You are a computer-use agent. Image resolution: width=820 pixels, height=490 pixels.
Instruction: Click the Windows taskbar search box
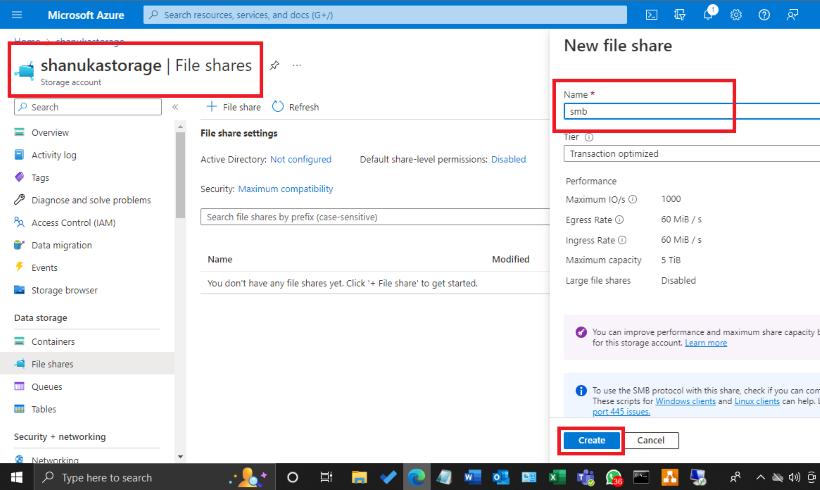[154, 477]
